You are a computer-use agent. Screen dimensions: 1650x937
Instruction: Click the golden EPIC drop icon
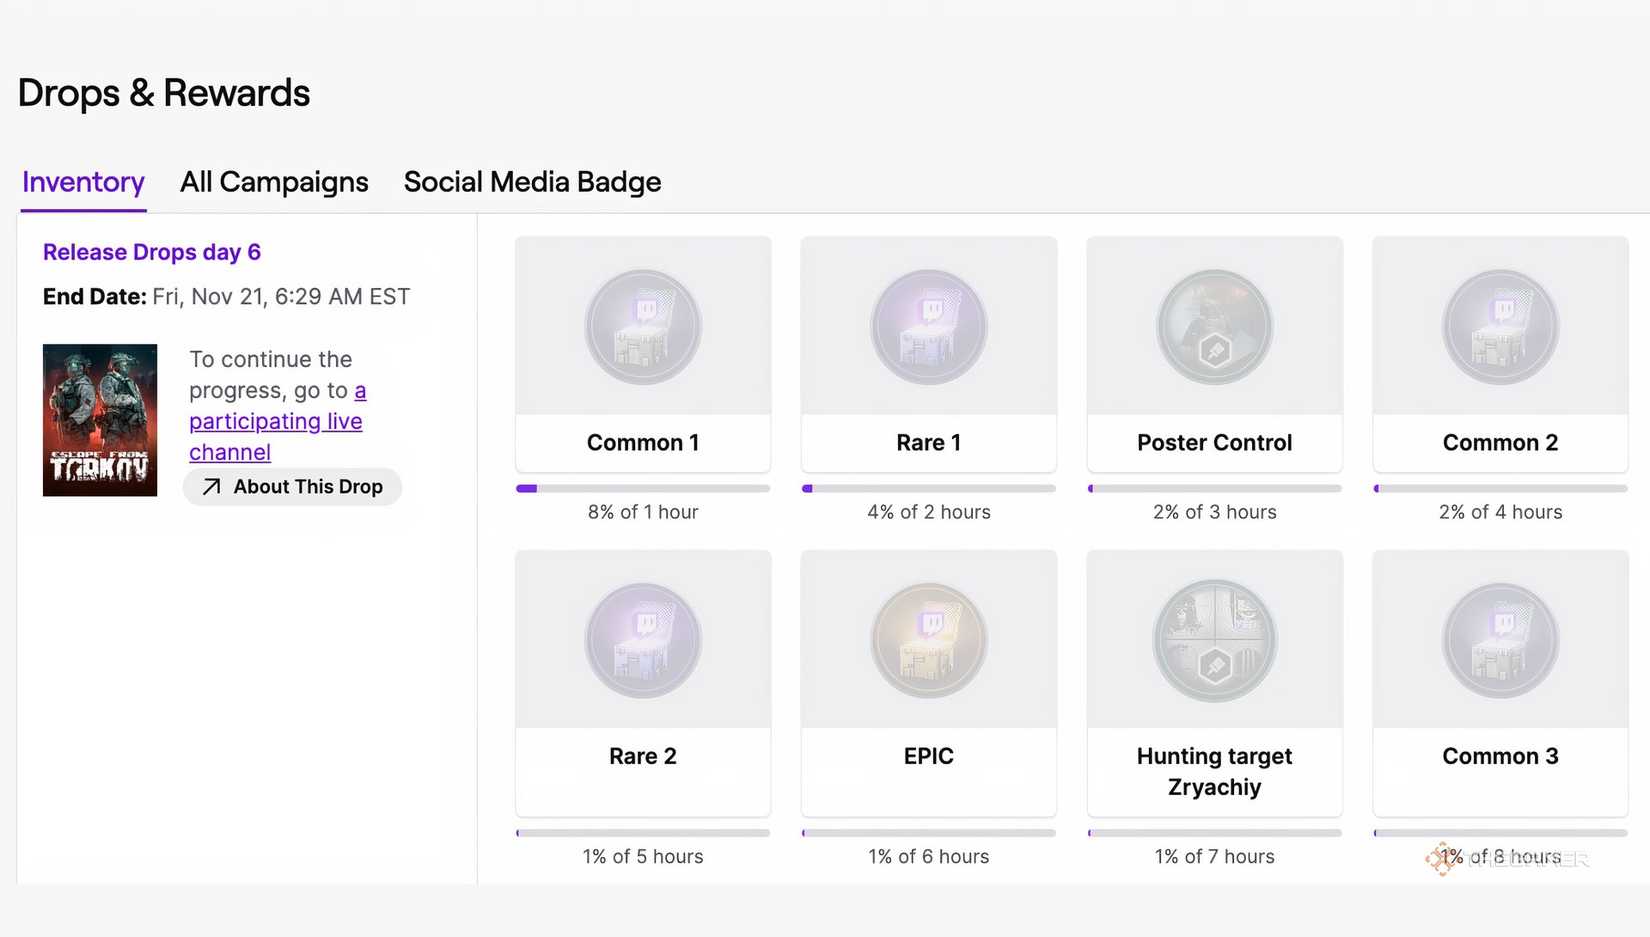pos(928,640)
